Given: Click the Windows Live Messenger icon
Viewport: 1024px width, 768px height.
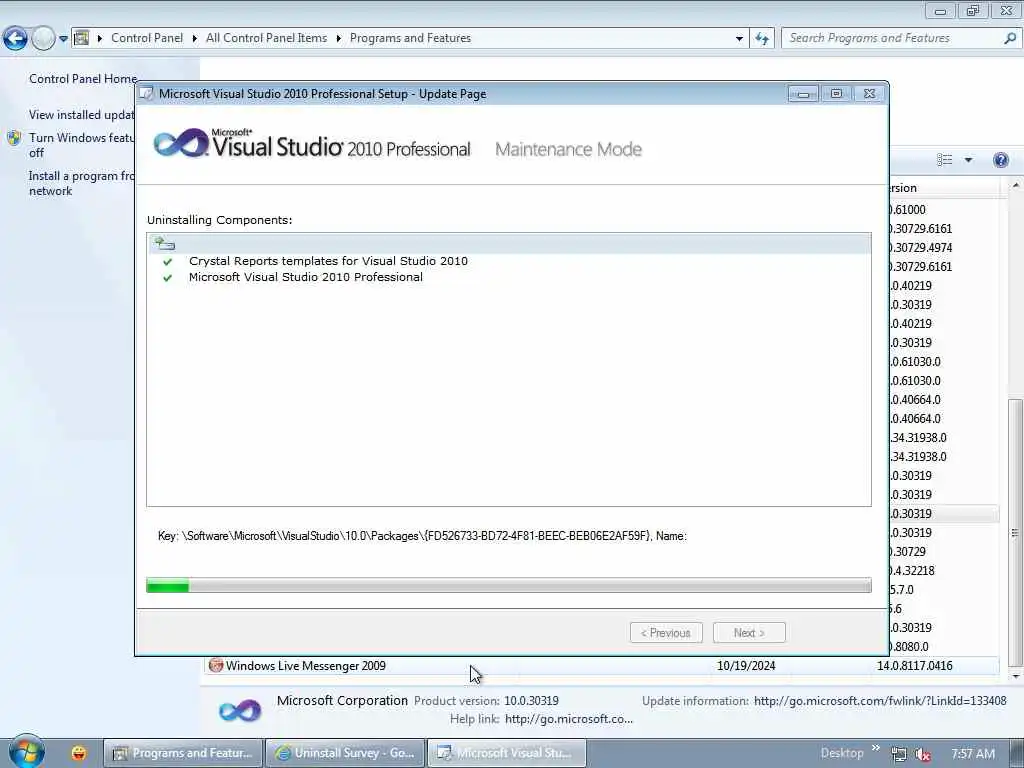Looking at the screenshot, I should tap(216, 665).
